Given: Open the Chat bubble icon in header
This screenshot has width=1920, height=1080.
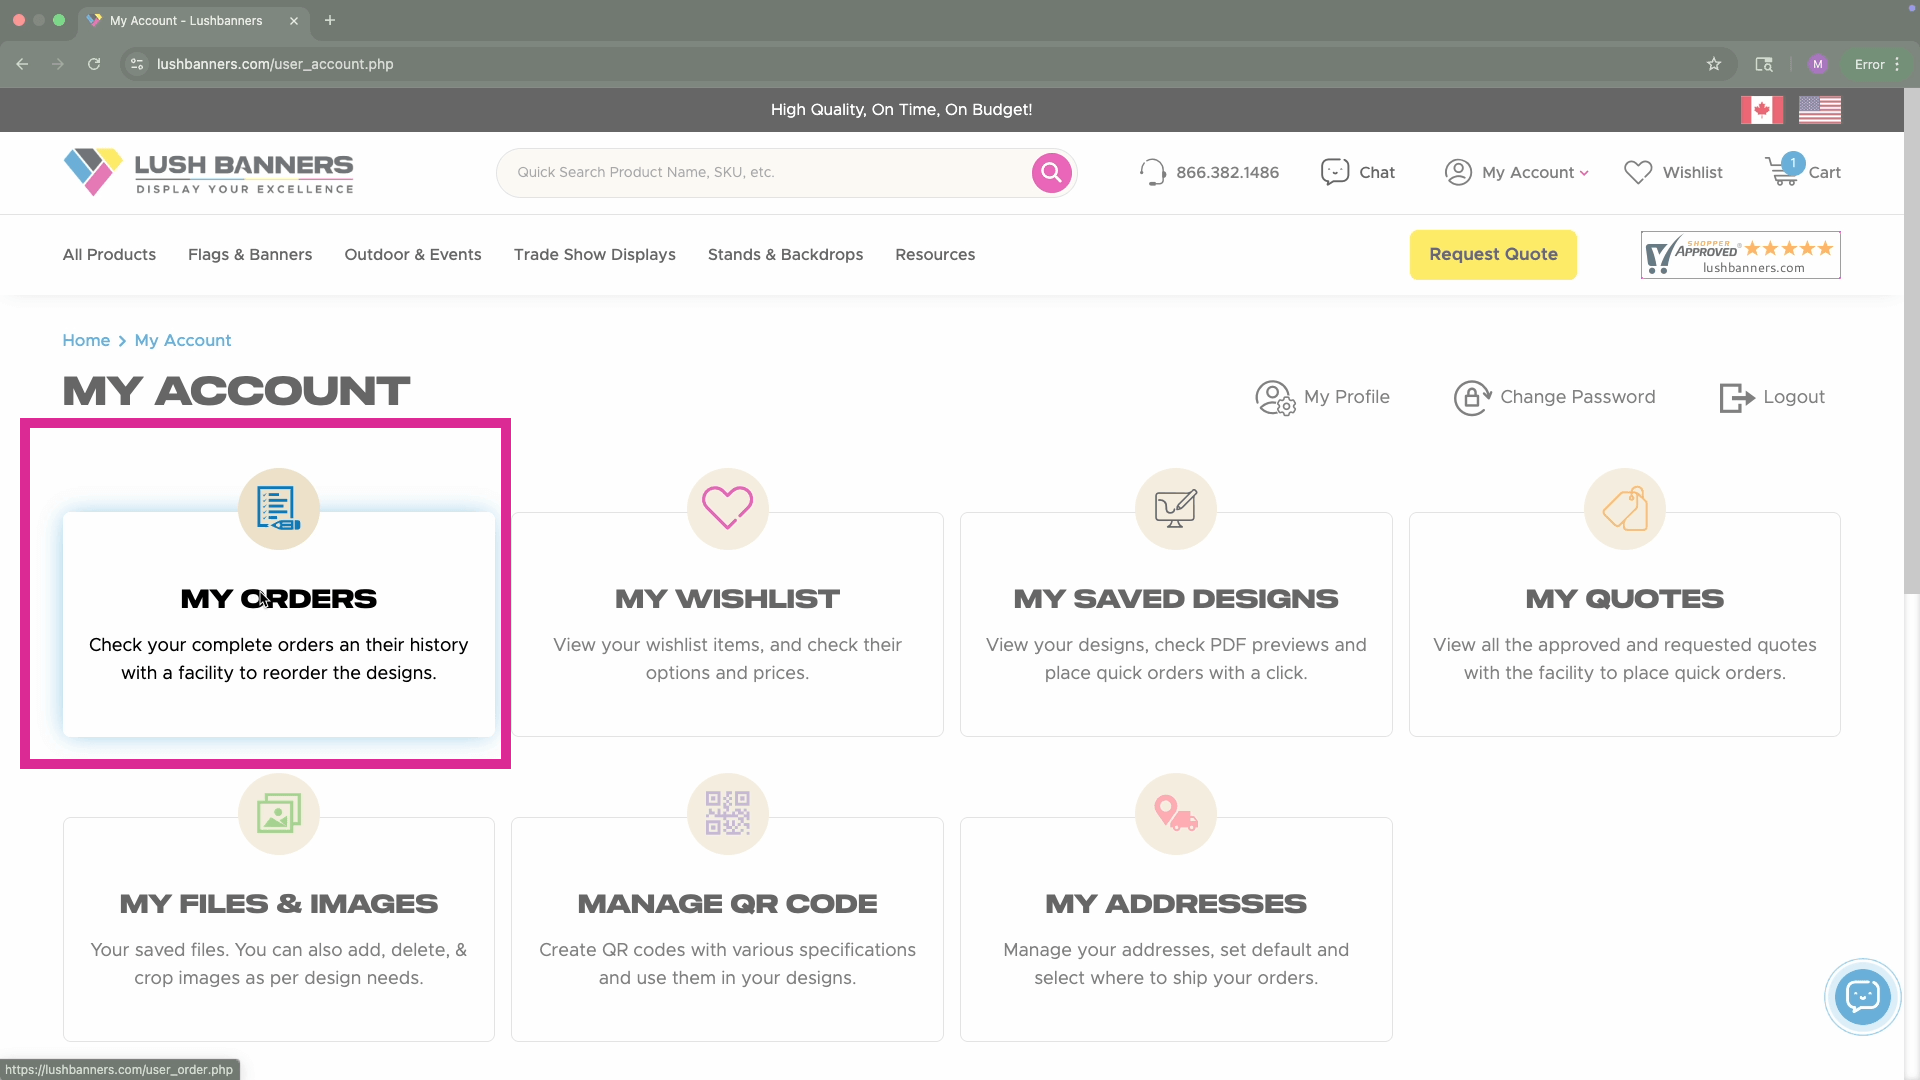Looking at the screenshot, I should click(1335, 172).
